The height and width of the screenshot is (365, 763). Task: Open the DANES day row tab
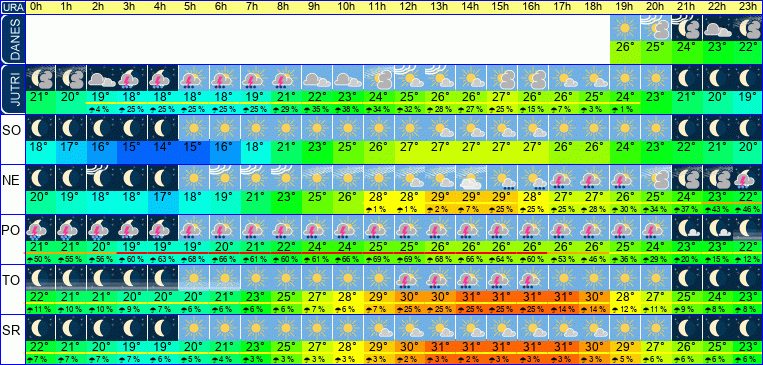12,39
